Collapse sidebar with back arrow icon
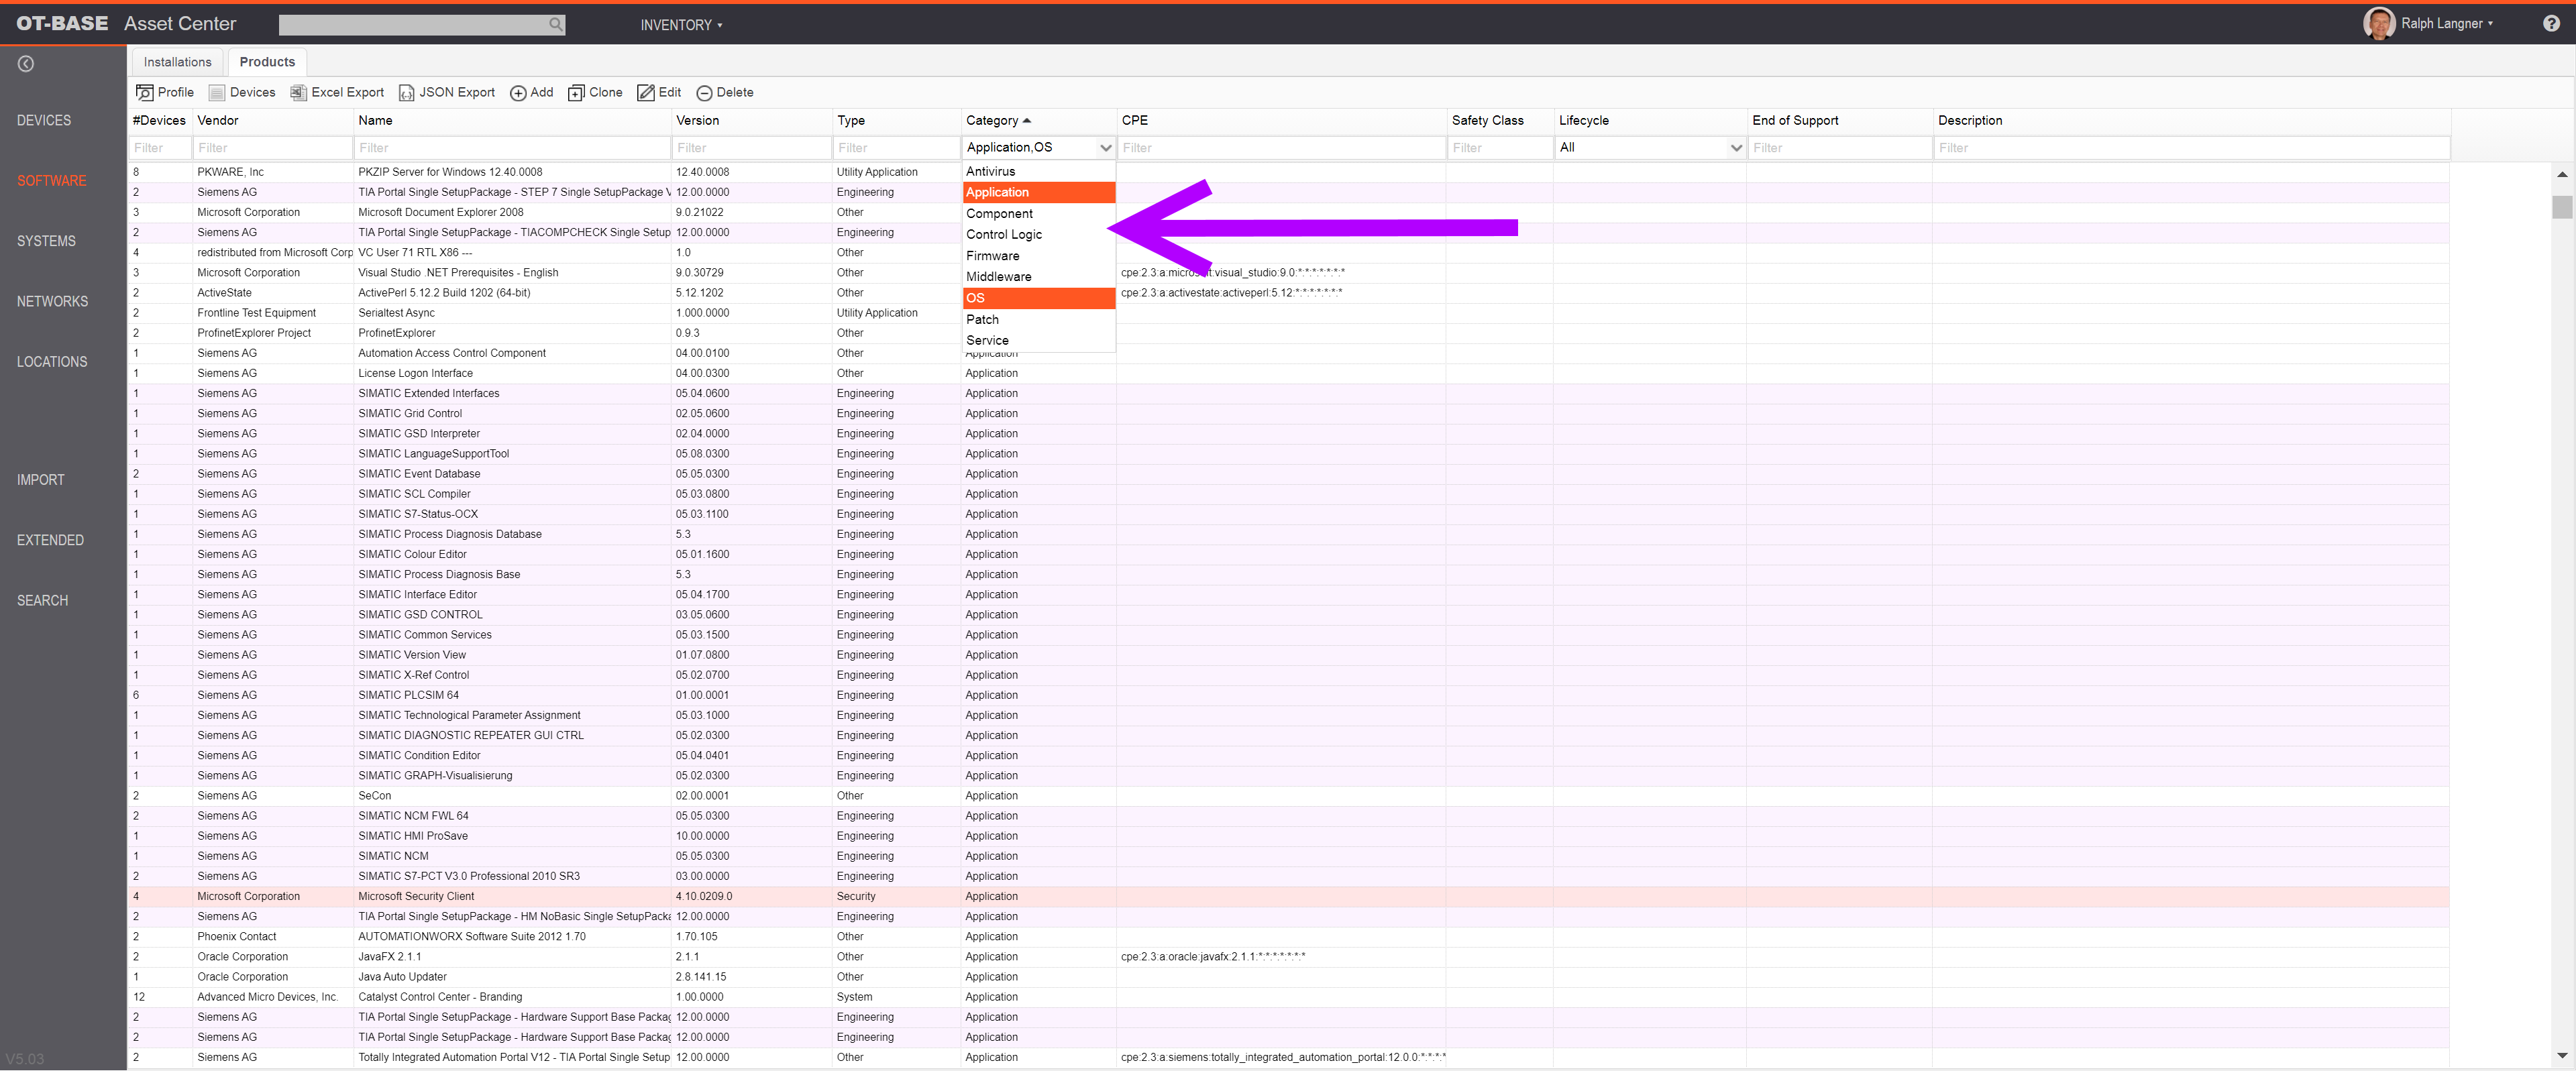 point(26,64)
